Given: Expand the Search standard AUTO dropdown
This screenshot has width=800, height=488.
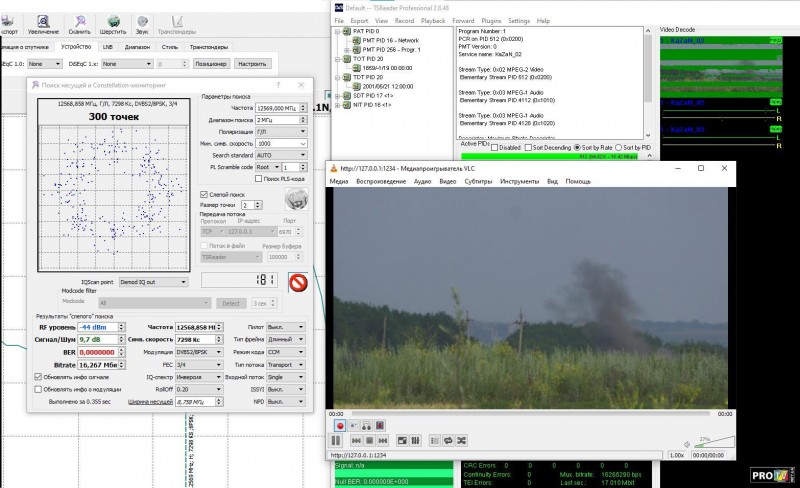Looking at the screenshot, I should (282, 155).
